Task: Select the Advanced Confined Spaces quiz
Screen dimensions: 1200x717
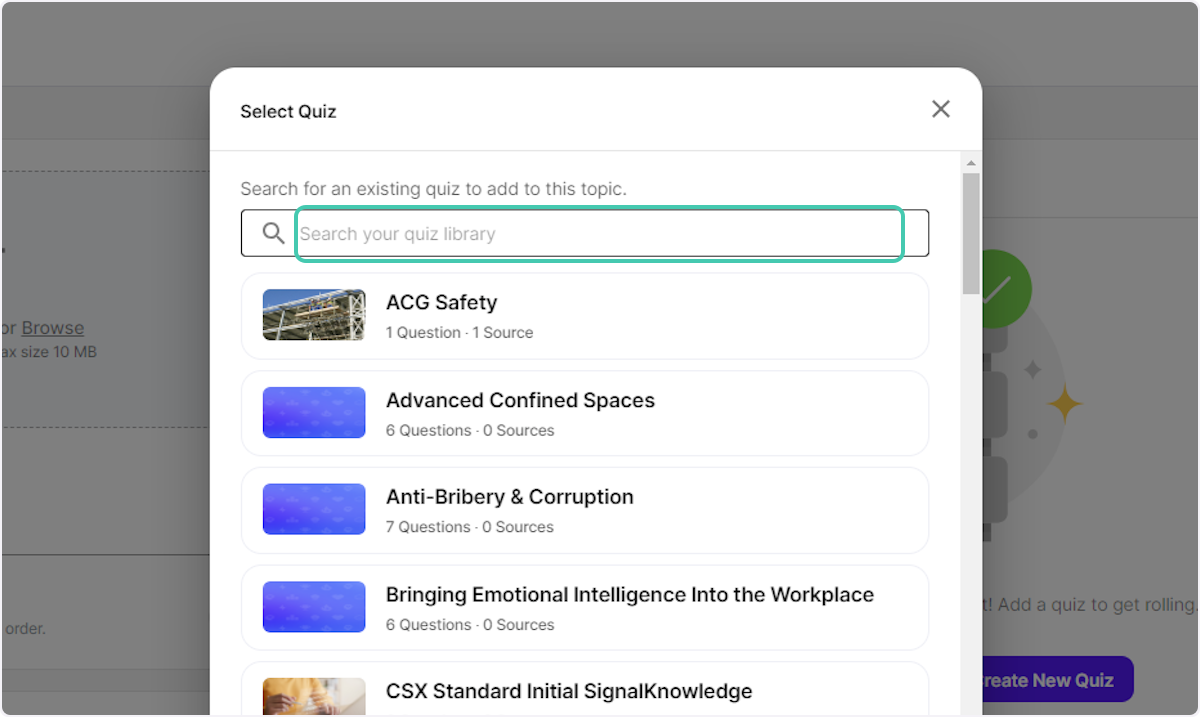Action: (x=584, y=413)
